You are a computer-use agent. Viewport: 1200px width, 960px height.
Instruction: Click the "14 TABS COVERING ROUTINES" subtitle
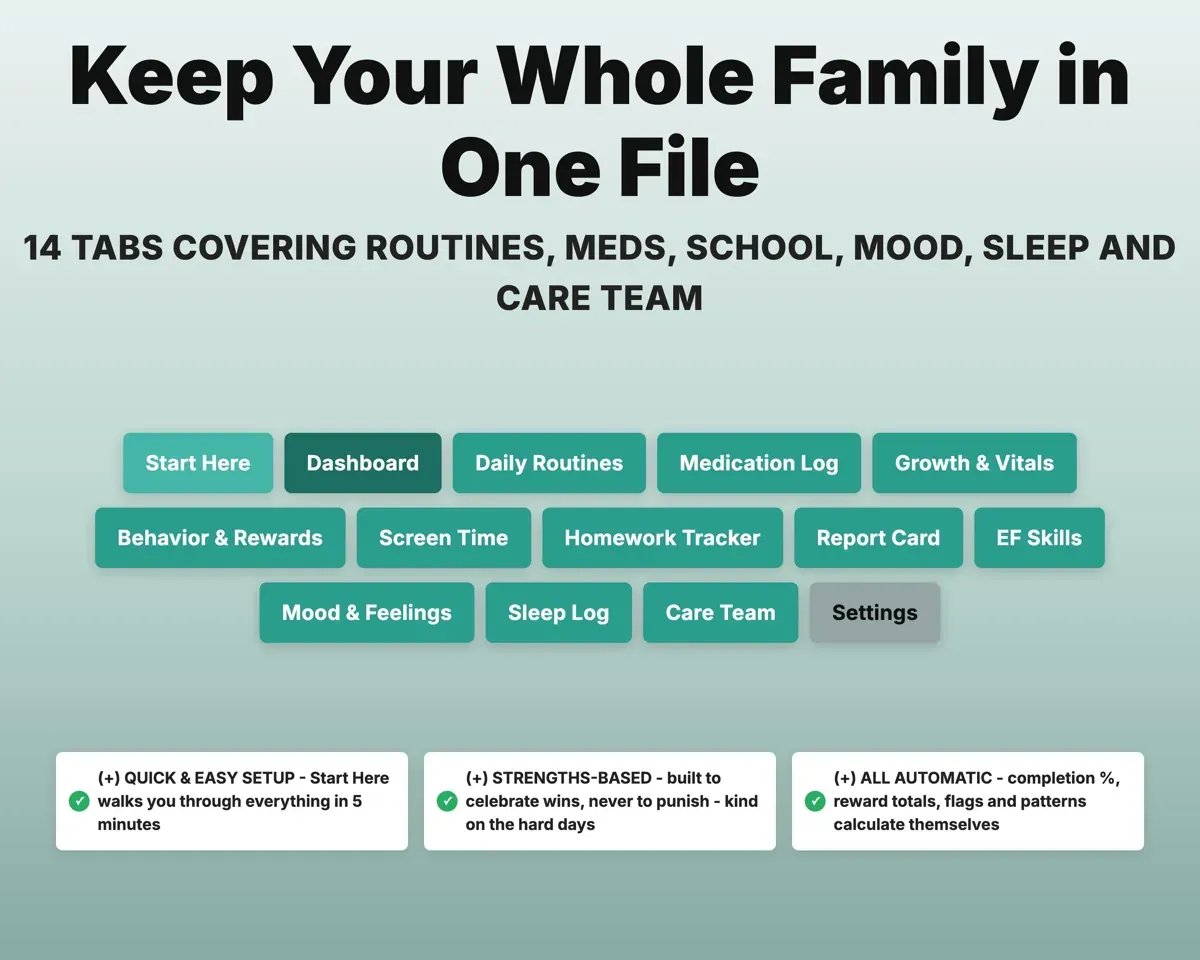[x=600, y=272]
